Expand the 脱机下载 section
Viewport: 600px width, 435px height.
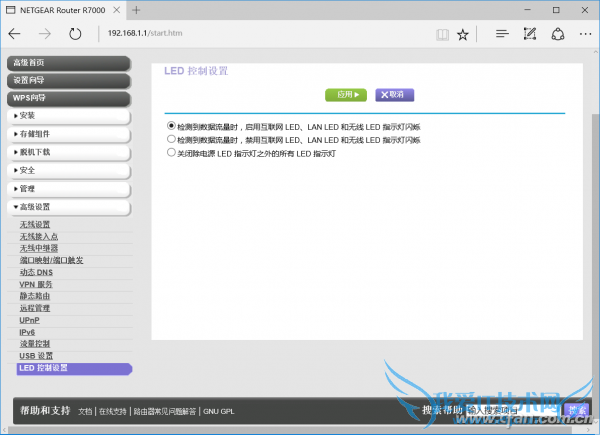pos(69,153)
